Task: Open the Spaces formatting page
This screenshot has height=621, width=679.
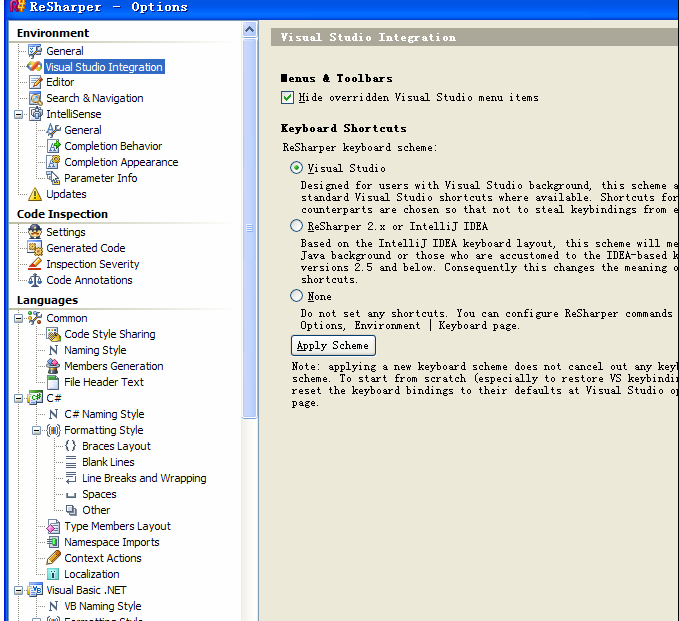Action: point(99,494)
